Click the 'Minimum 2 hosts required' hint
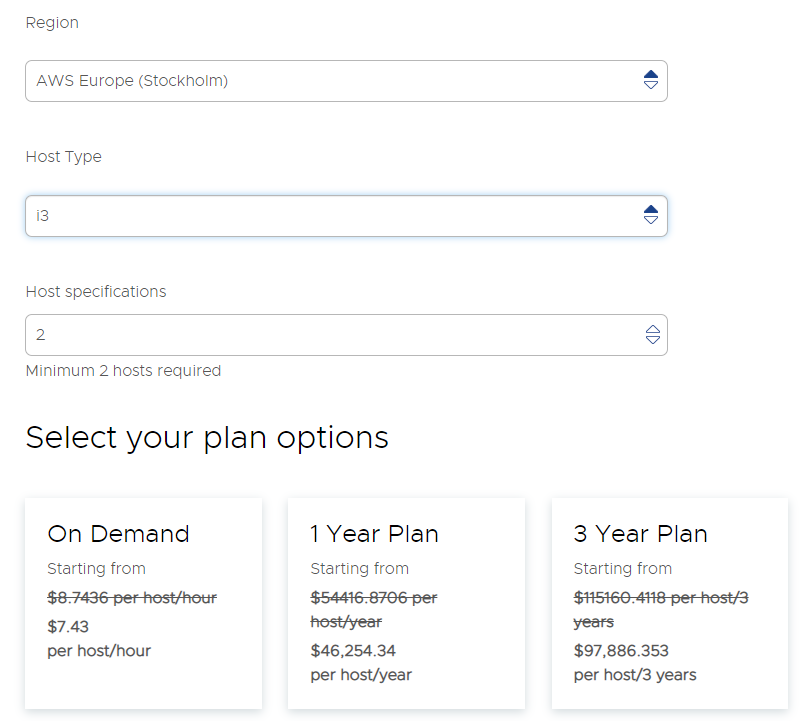This screenshot has width=804, height=721. pyautogui.click(x=123, y=371)
